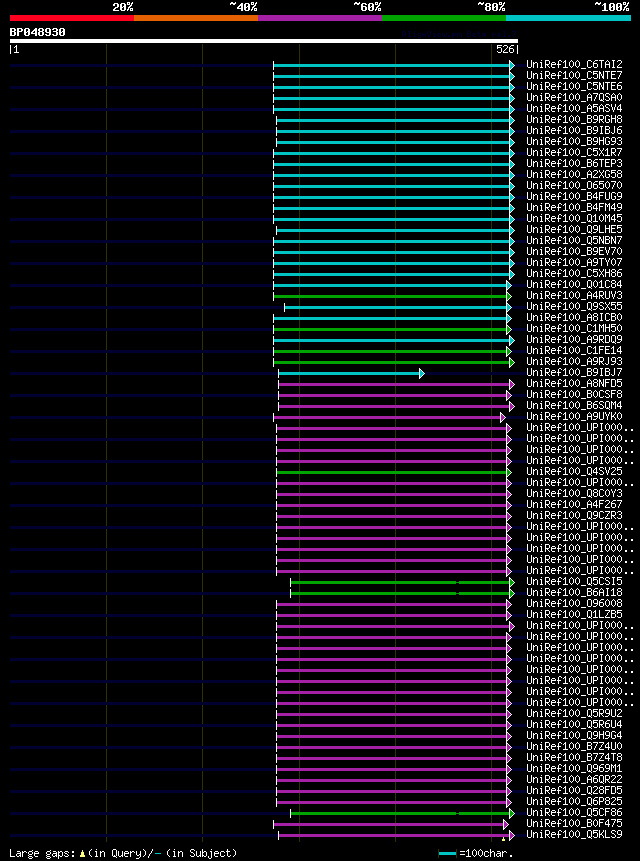
Task: Select the UniRef100_Q9H9G4 label
Action: pyautogui.click(x=574, y=735)
